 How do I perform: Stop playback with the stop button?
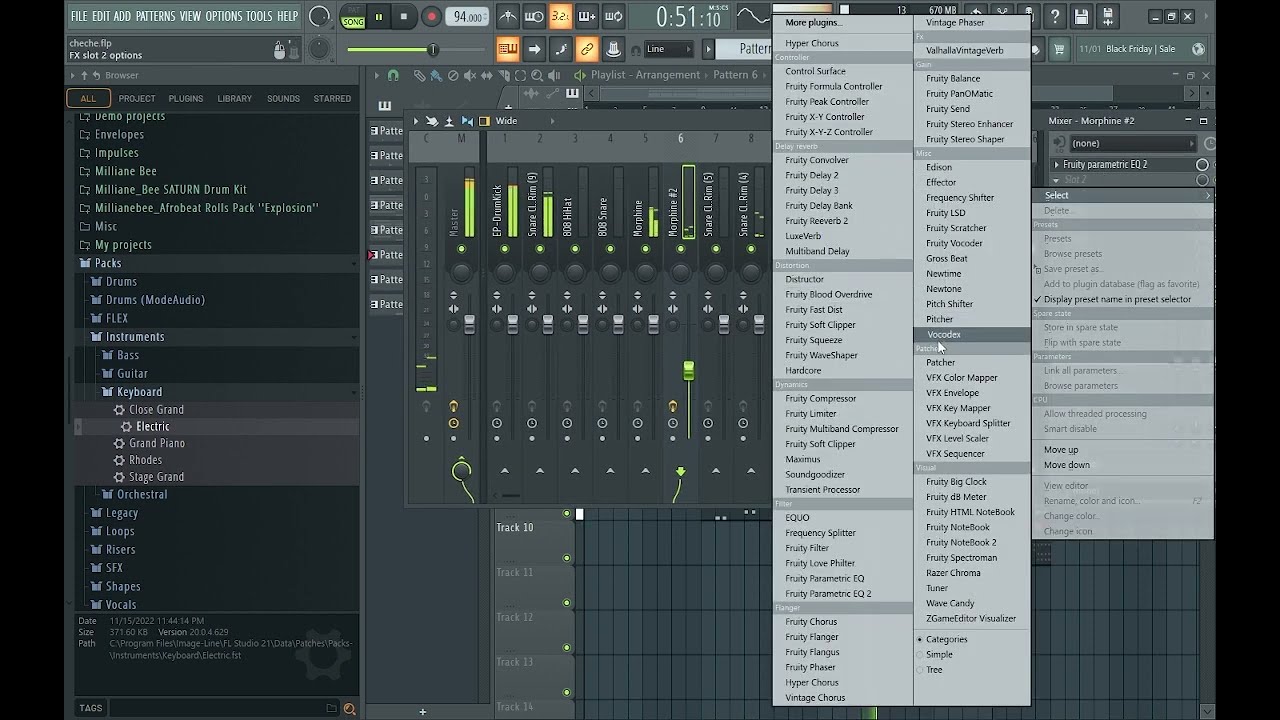(x=404, y=16)
